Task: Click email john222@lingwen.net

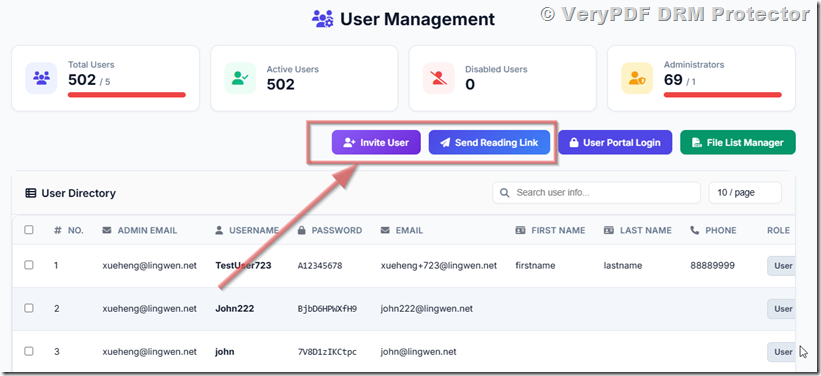Action: pos(427,308)
